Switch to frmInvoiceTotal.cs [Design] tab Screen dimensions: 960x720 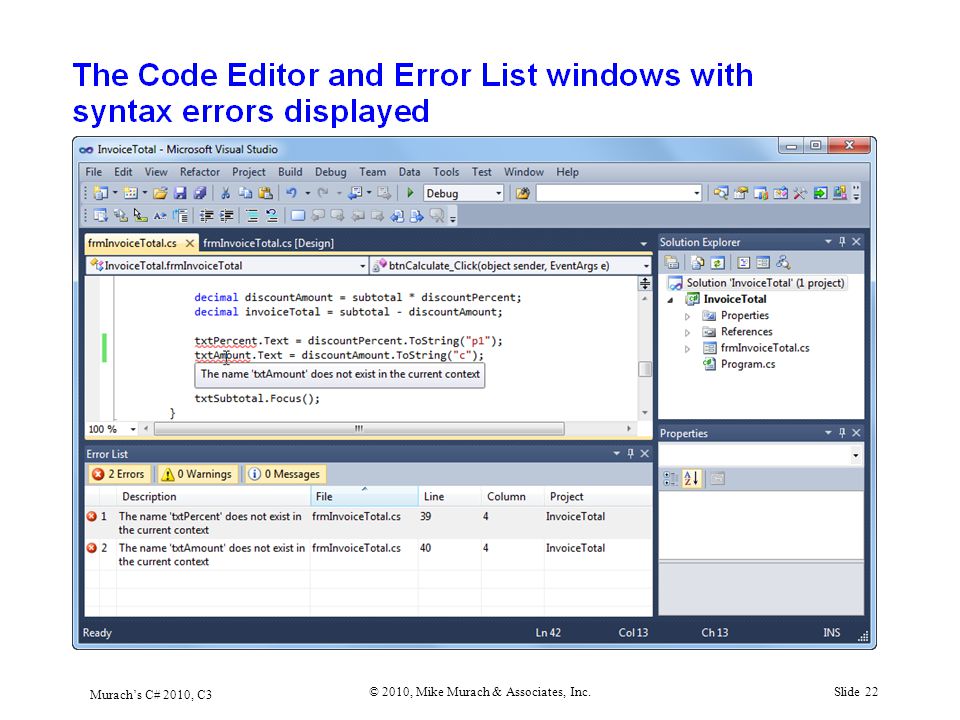(x=268, y=243)
